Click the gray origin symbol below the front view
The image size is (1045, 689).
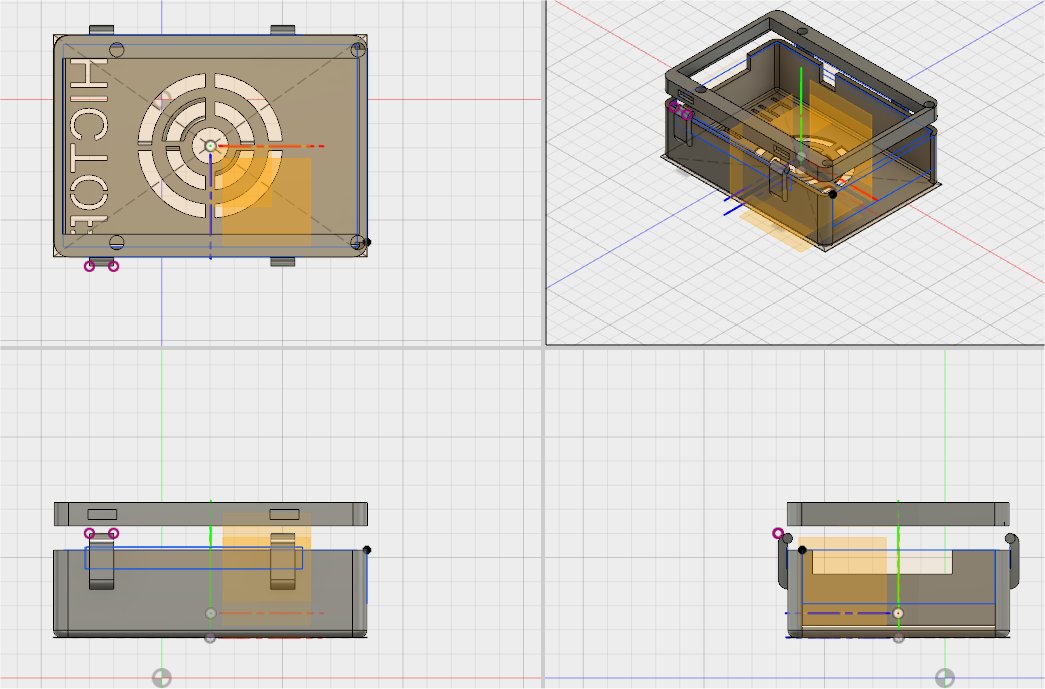click(161, 678)
